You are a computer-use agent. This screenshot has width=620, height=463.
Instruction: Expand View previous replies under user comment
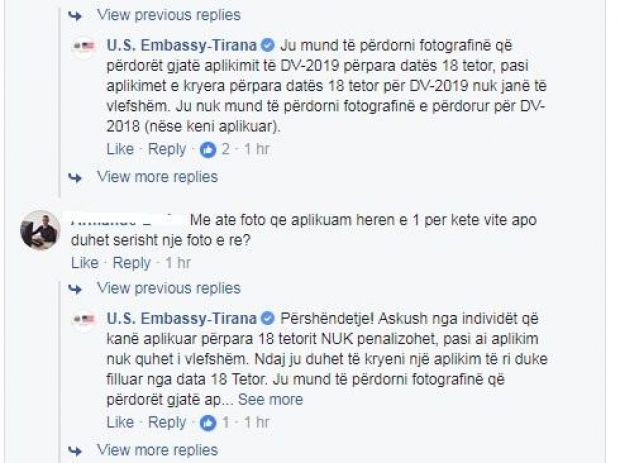tap(167, 288)
